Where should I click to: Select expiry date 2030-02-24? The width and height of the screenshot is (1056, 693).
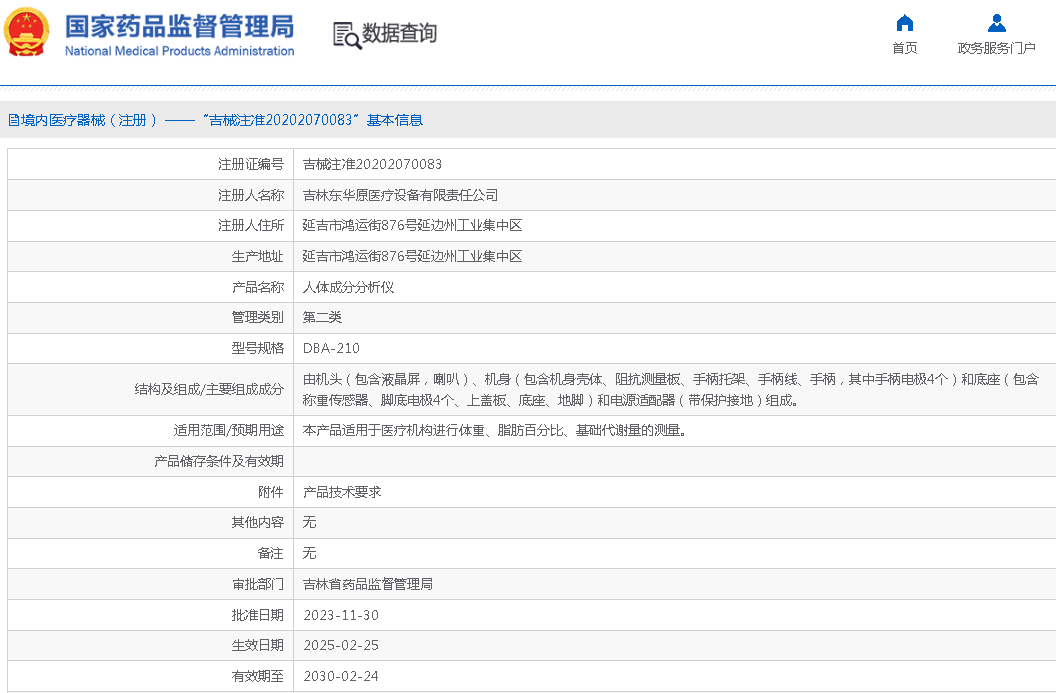(x=341, y=676)
